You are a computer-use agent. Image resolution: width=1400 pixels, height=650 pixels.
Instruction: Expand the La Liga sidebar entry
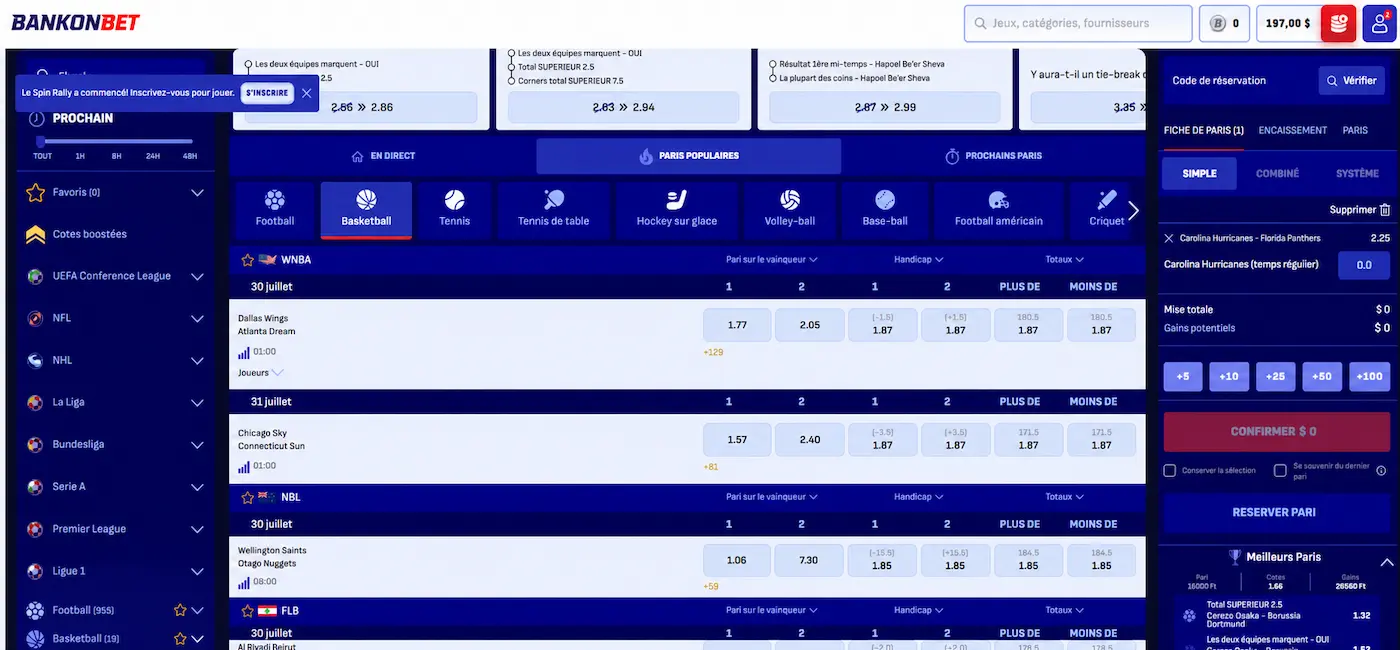tap(197, 403)
